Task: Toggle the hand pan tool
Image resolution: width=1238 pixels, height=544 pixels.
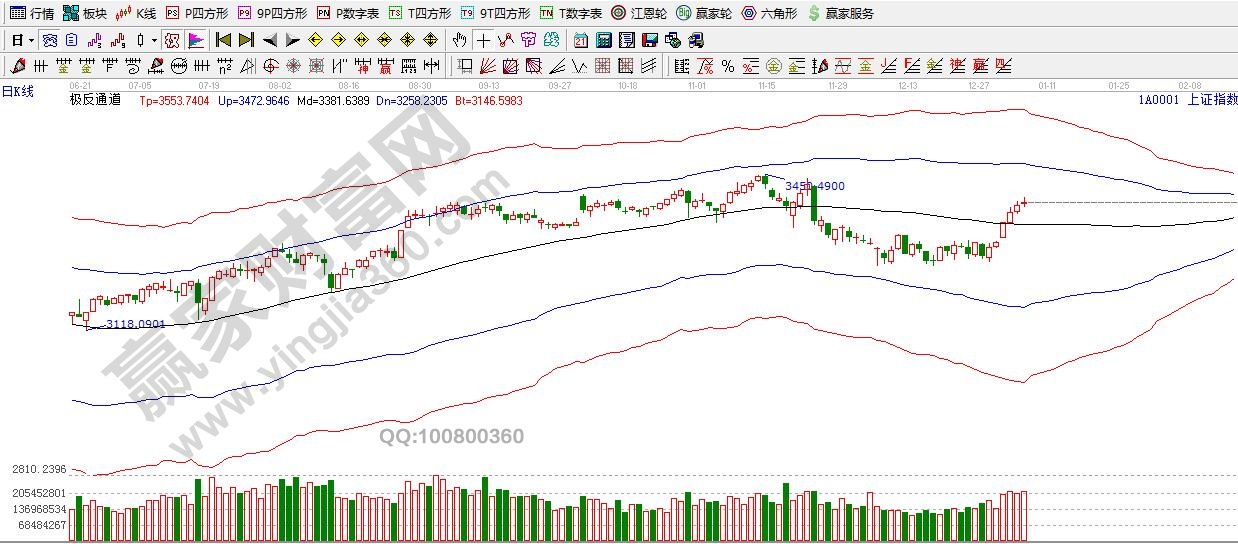Action: pos(459,41)
